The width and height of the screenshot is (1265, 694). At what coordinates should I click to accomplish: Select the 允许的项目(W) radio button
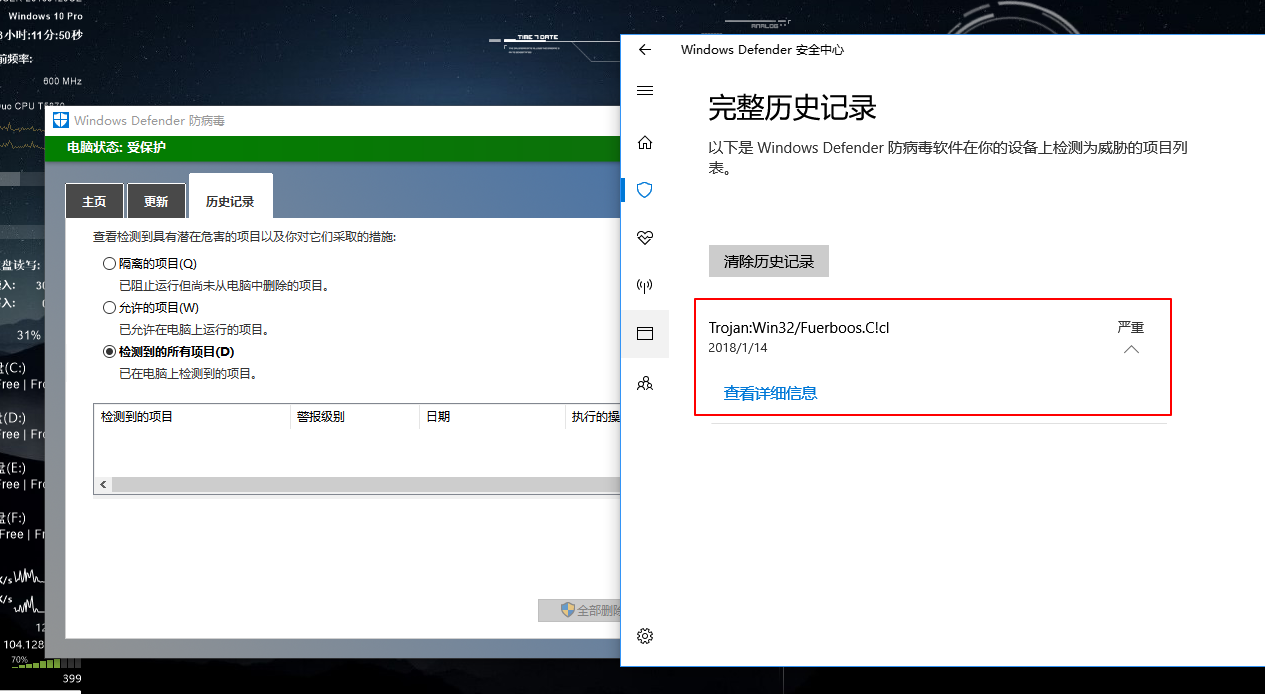click(109, 308)
